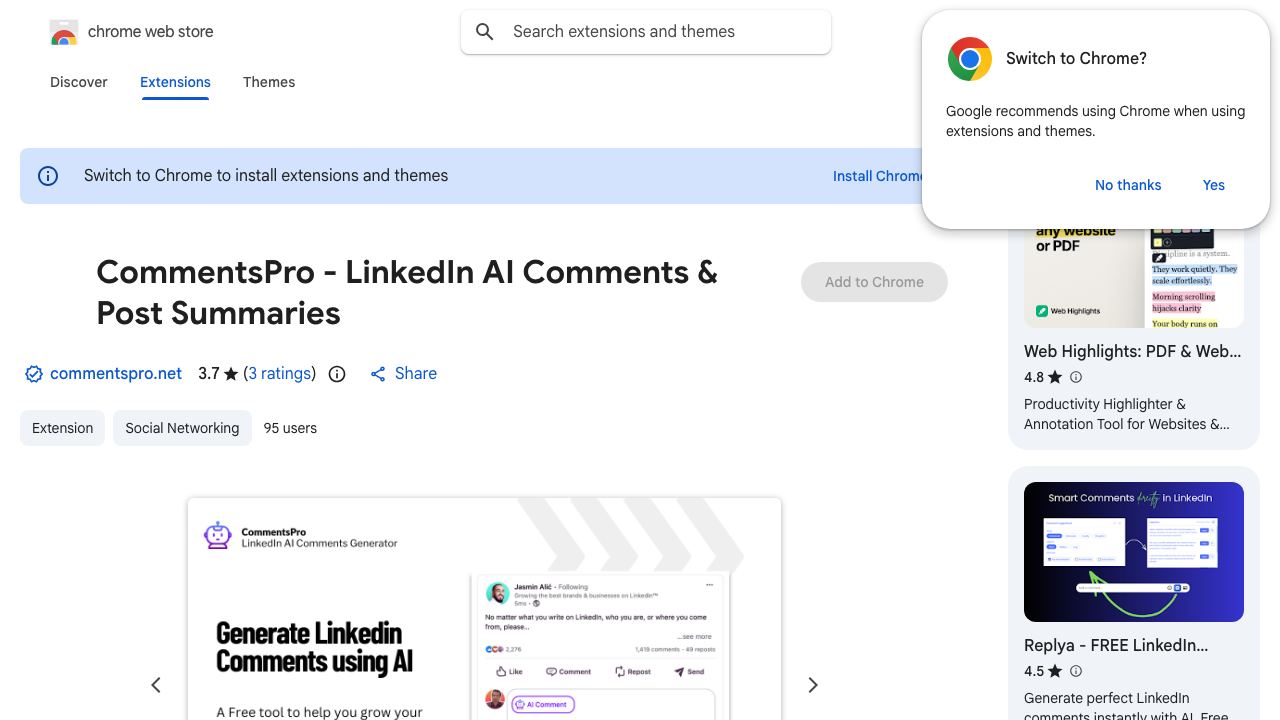The width and height of the screenshot is (1280, 720).
Task: Open Replya extension thumbnail image
Action: [x=1134, y=552]
